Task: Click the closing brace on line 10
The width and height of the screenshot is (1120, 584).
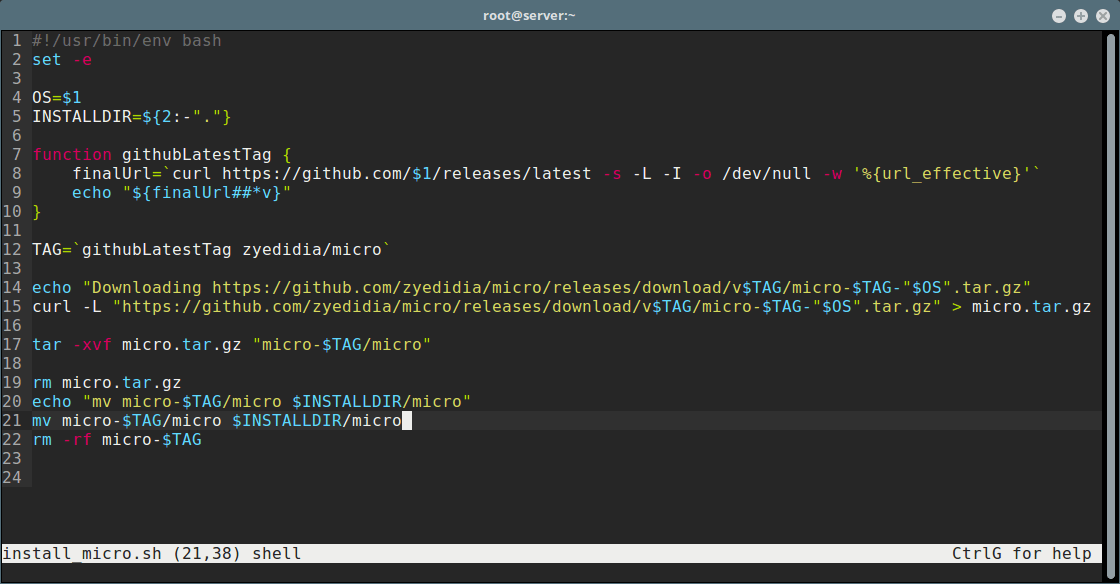Action: (x=36, y=211)
